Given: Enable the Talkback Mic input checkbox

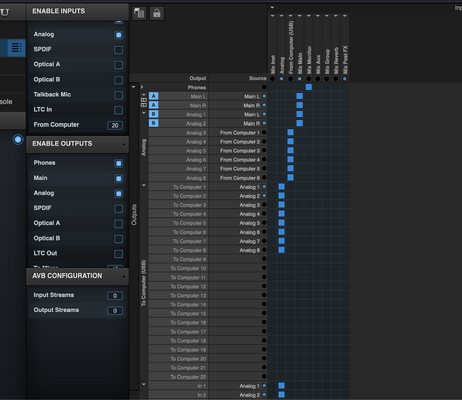Looking at the screenshot, I should (x=118, y=95).
